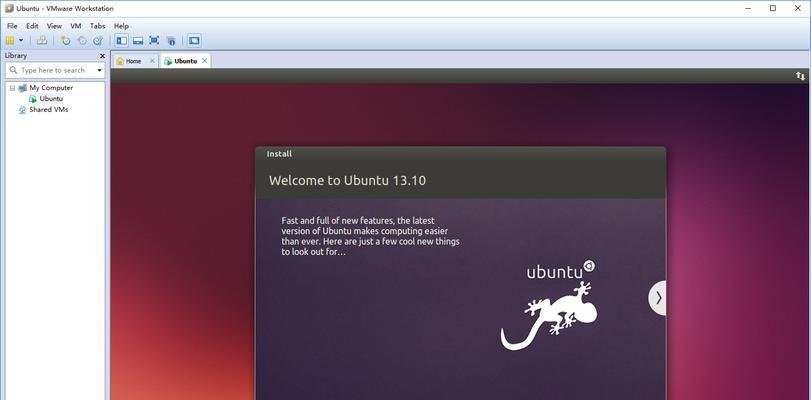Close the Library panel
Screen dimensions: 811x400
point(102,56)
